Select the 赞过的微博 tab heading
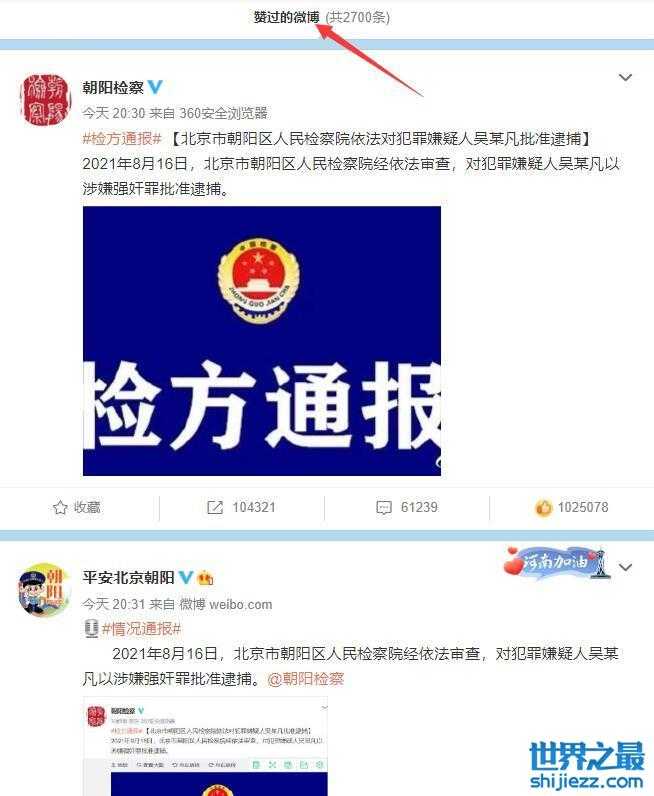This screenshot has height=796, width=654. click(286, 17)
